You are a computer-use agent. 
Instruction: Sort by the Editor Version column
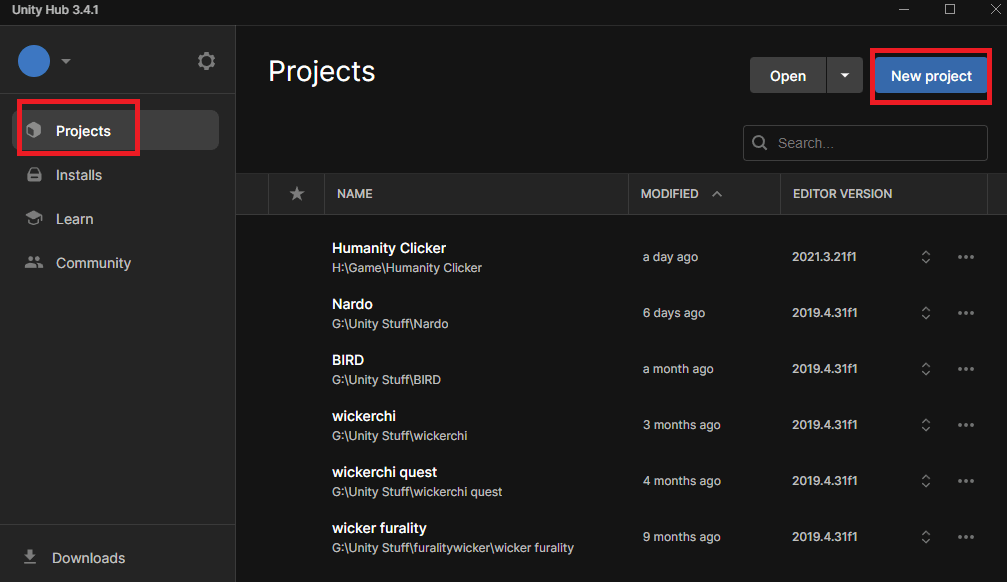click(841, 193)
